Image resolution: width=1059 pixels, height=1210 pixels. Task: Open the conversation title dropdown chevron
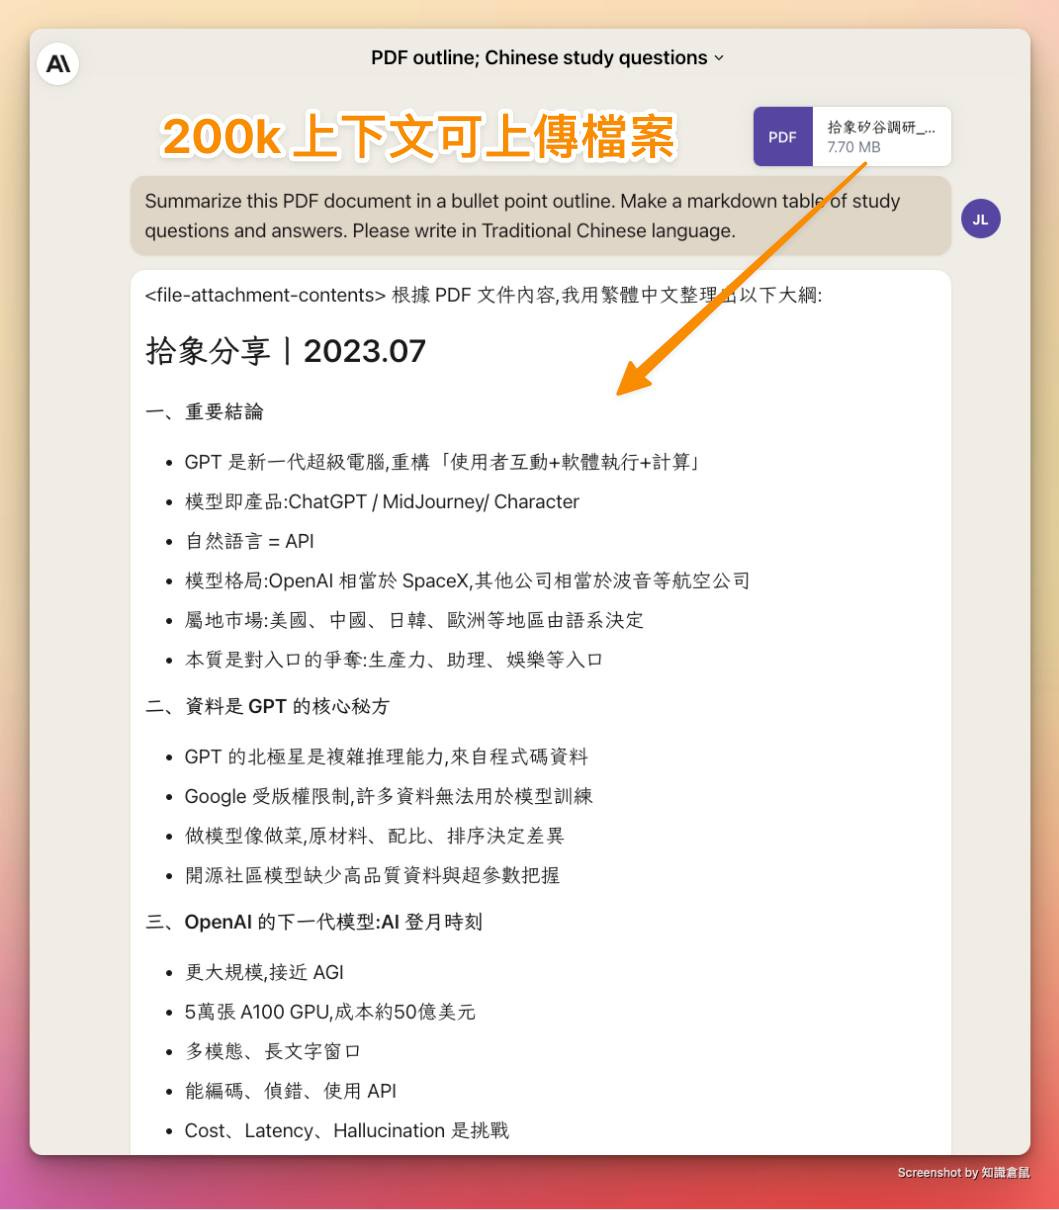tap(718, 58)
